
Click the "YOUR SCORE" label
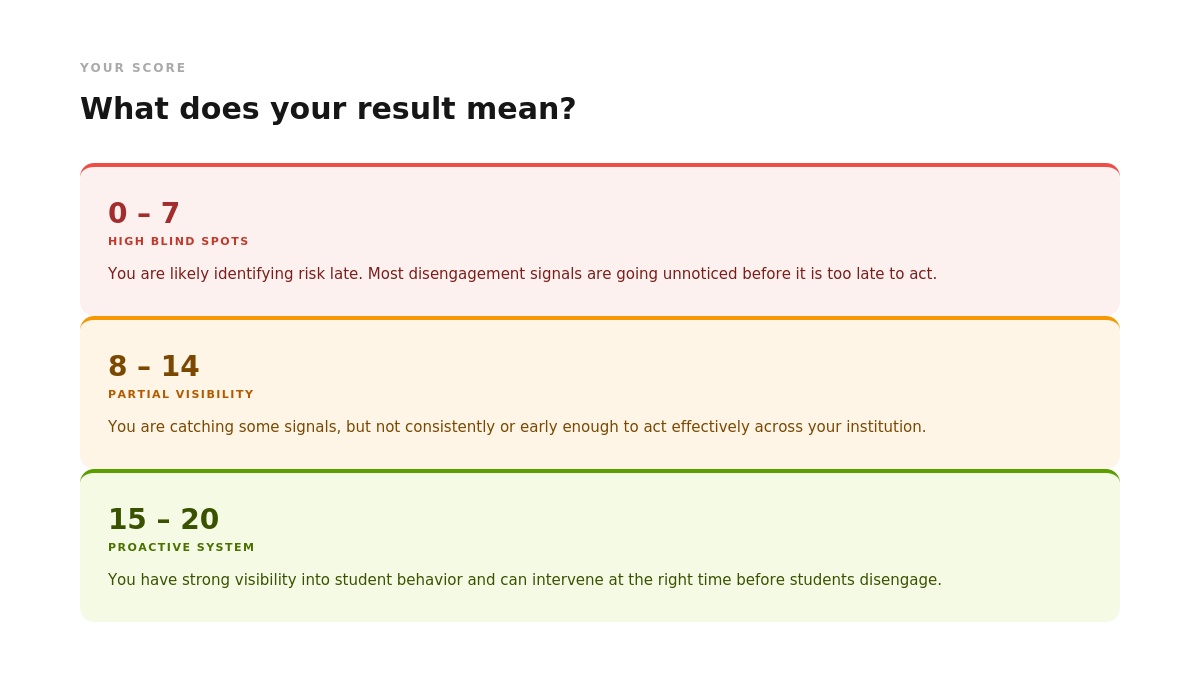pos(133,68)
